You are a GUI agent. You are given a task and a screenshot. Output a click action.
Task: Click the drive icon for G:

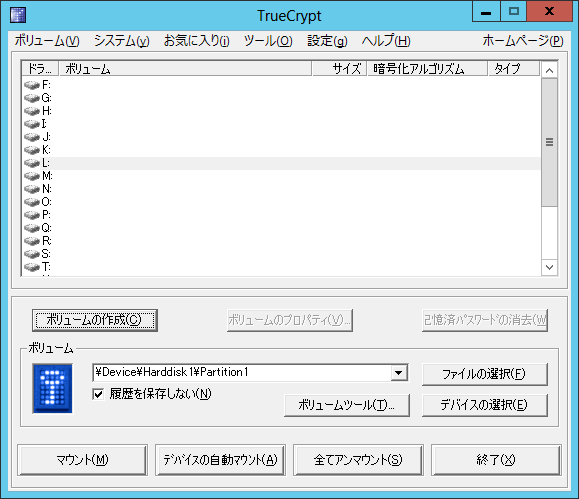point(32,98)
